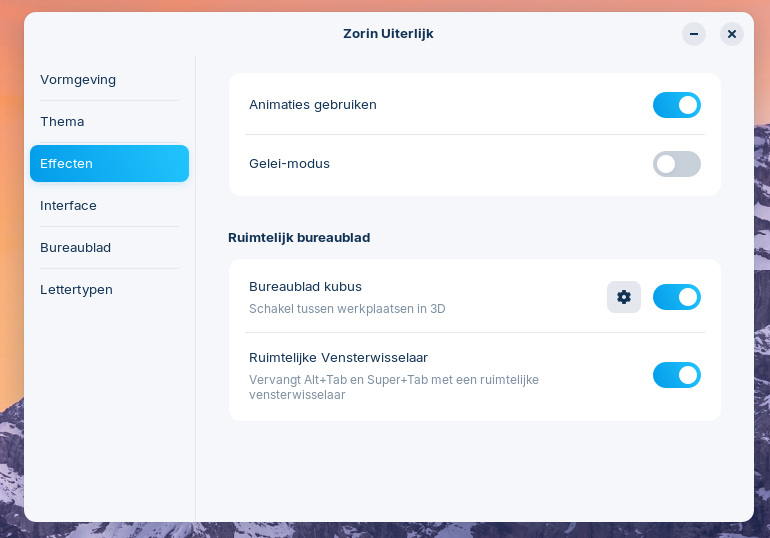Show the Lettertypen settings
This screenshot has width=770, height=538.
pos(76,289)
